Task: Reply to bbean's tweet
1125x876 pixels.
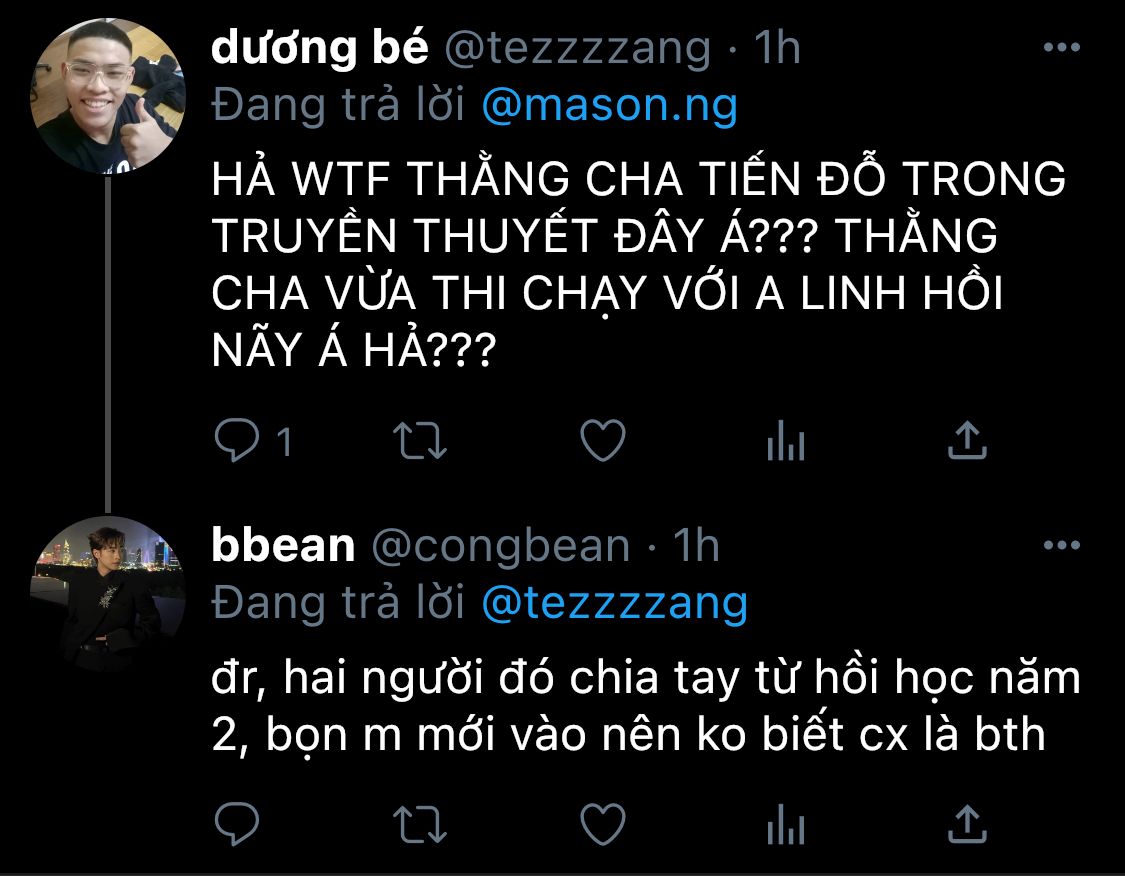Action: (237, 823)
